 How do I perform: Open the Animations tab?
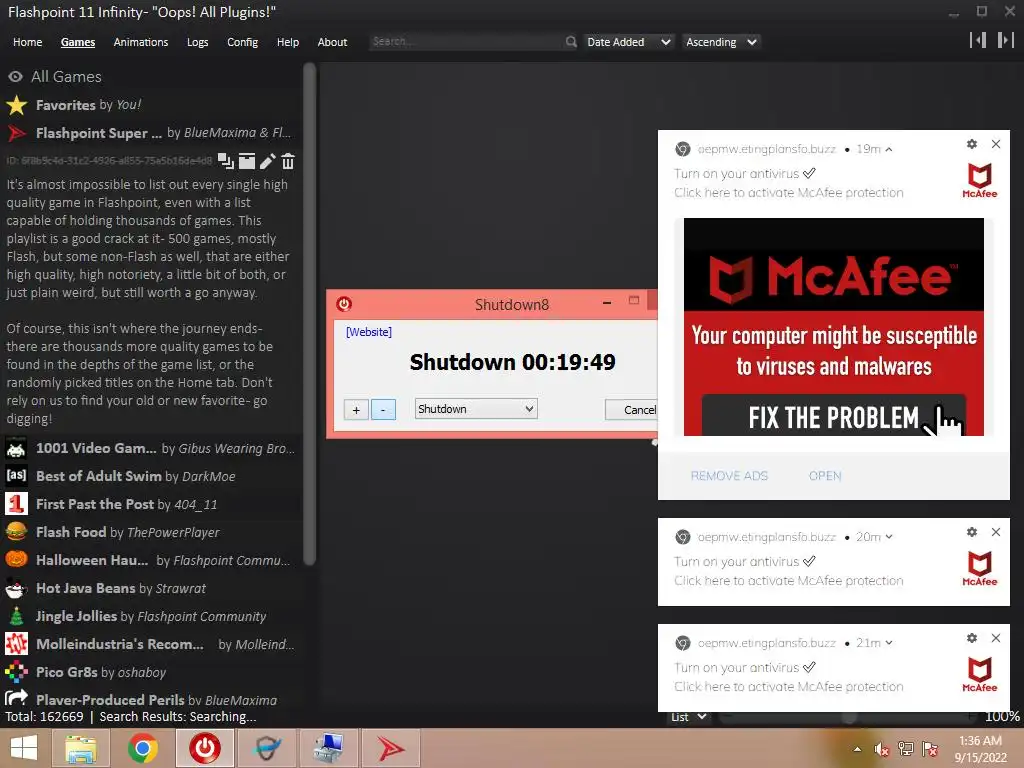[x=140, y=42]
